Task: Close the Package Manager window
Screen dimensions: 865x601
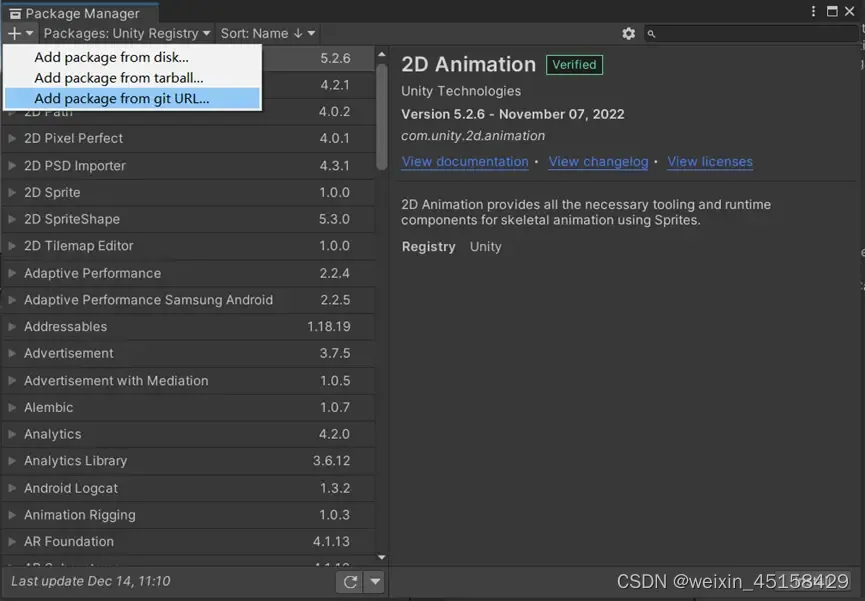Action: [x=850, y=11]
